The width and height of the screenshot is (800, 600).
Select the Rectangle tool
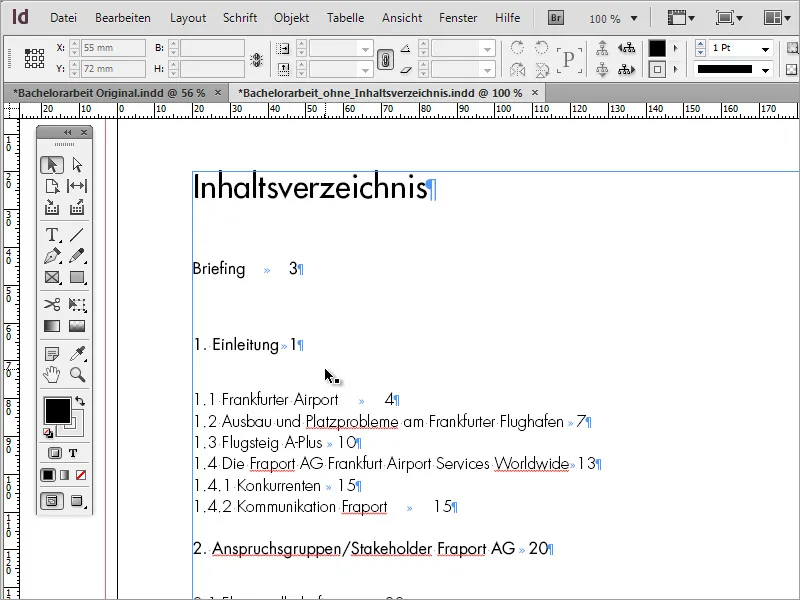click(x=77, y=278)
